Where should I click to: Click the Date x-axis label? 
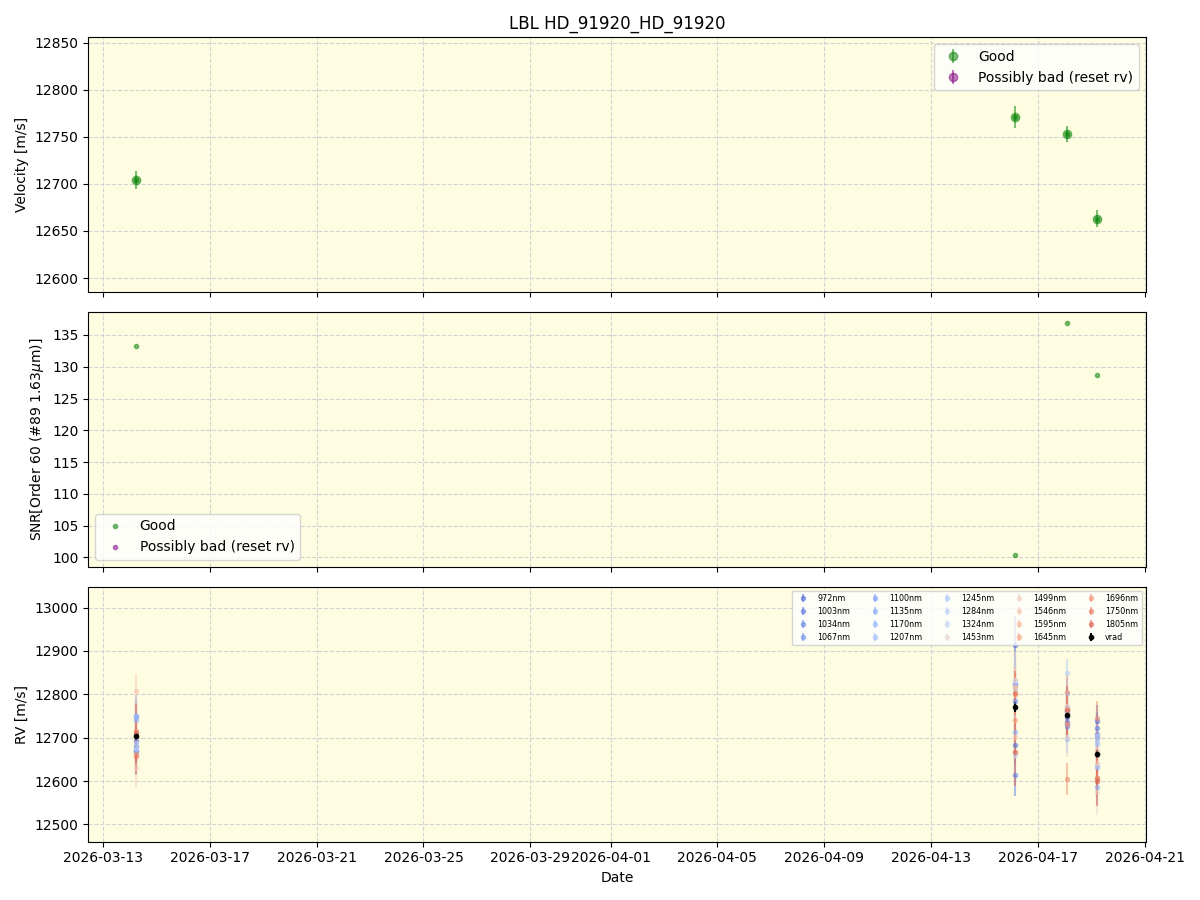tap(617, 877)
